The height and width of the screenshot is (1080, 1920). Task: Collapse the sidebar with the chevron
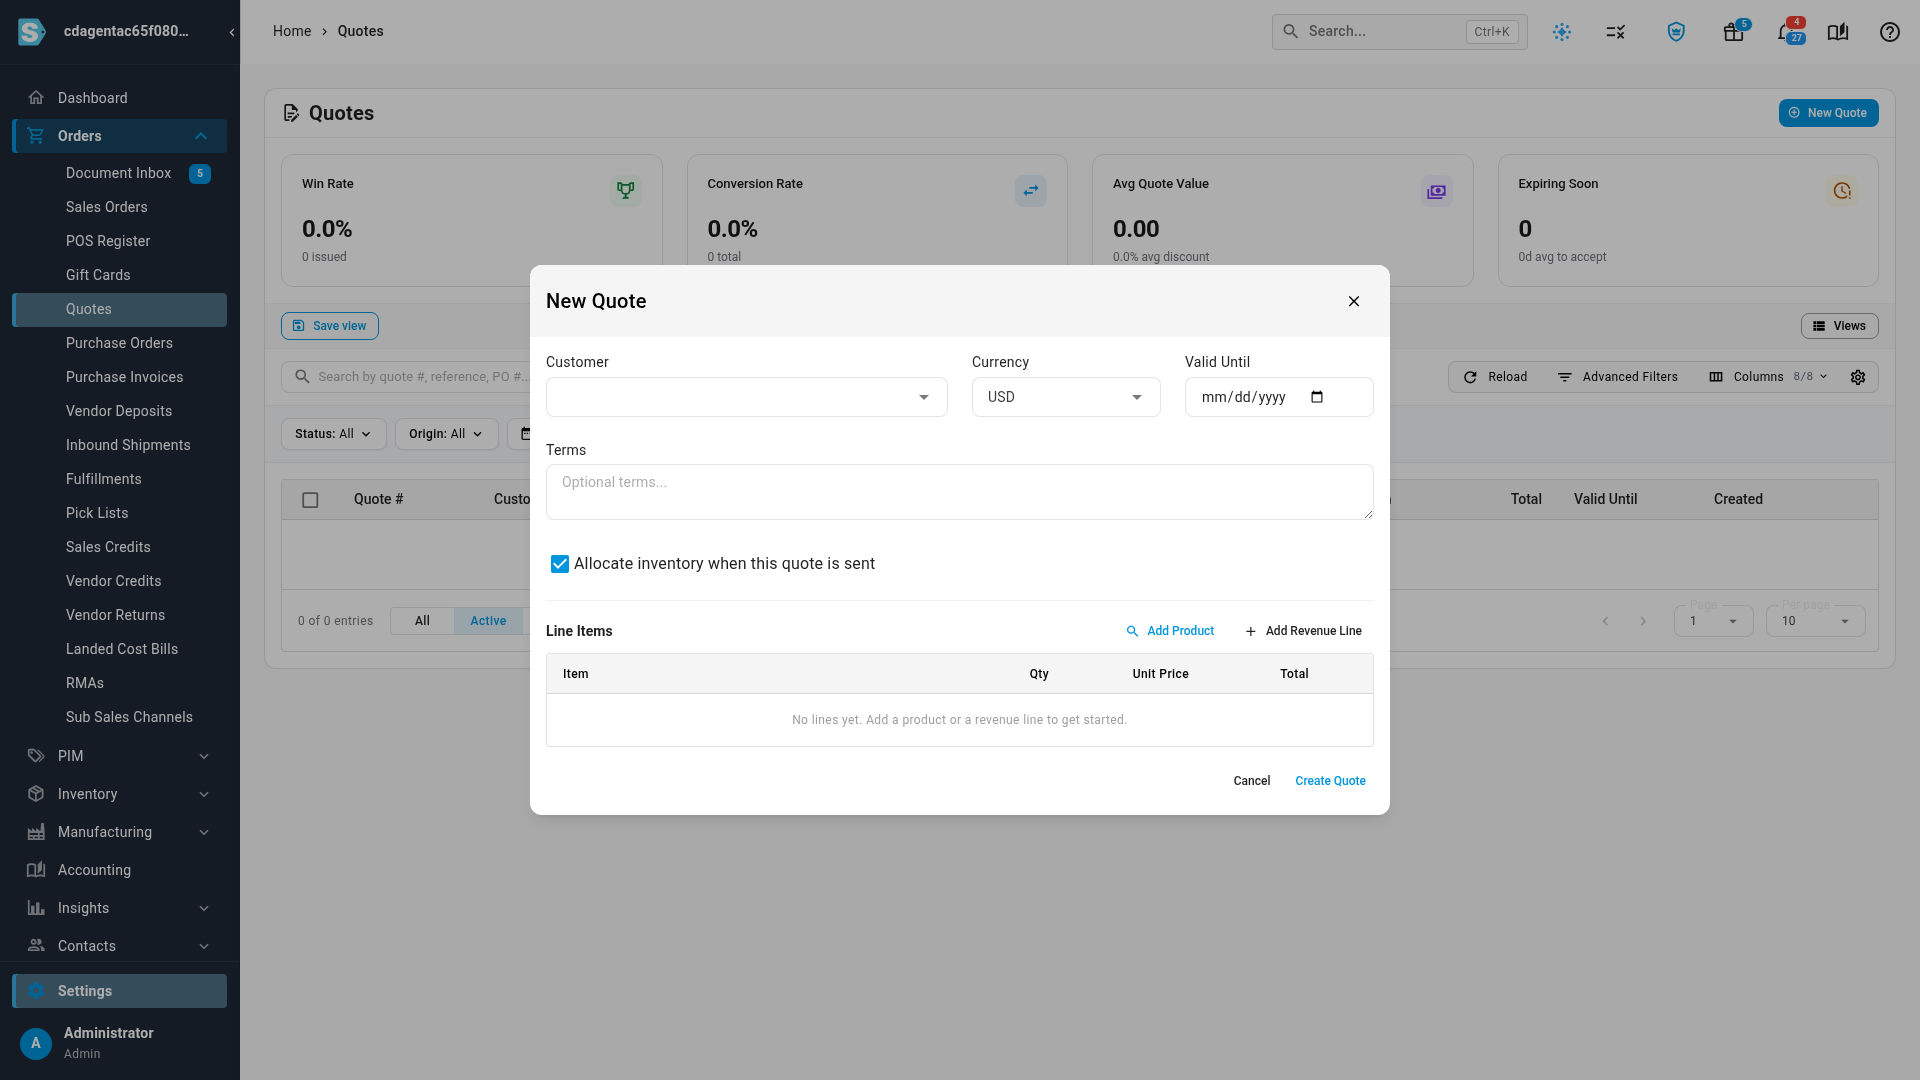pos(232,32)
